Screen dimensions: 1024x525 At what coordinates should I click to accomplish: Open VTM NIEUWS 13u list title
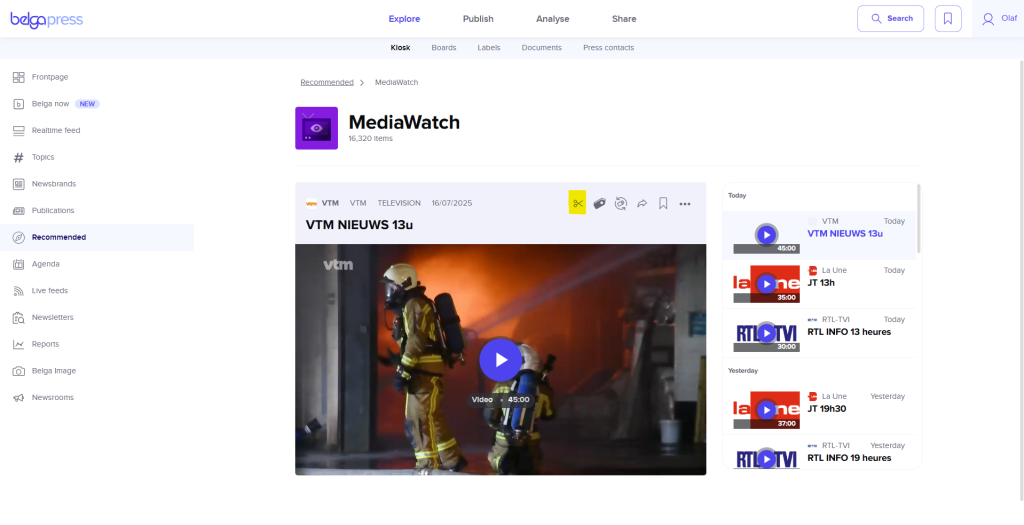click(x=845, y=233)
